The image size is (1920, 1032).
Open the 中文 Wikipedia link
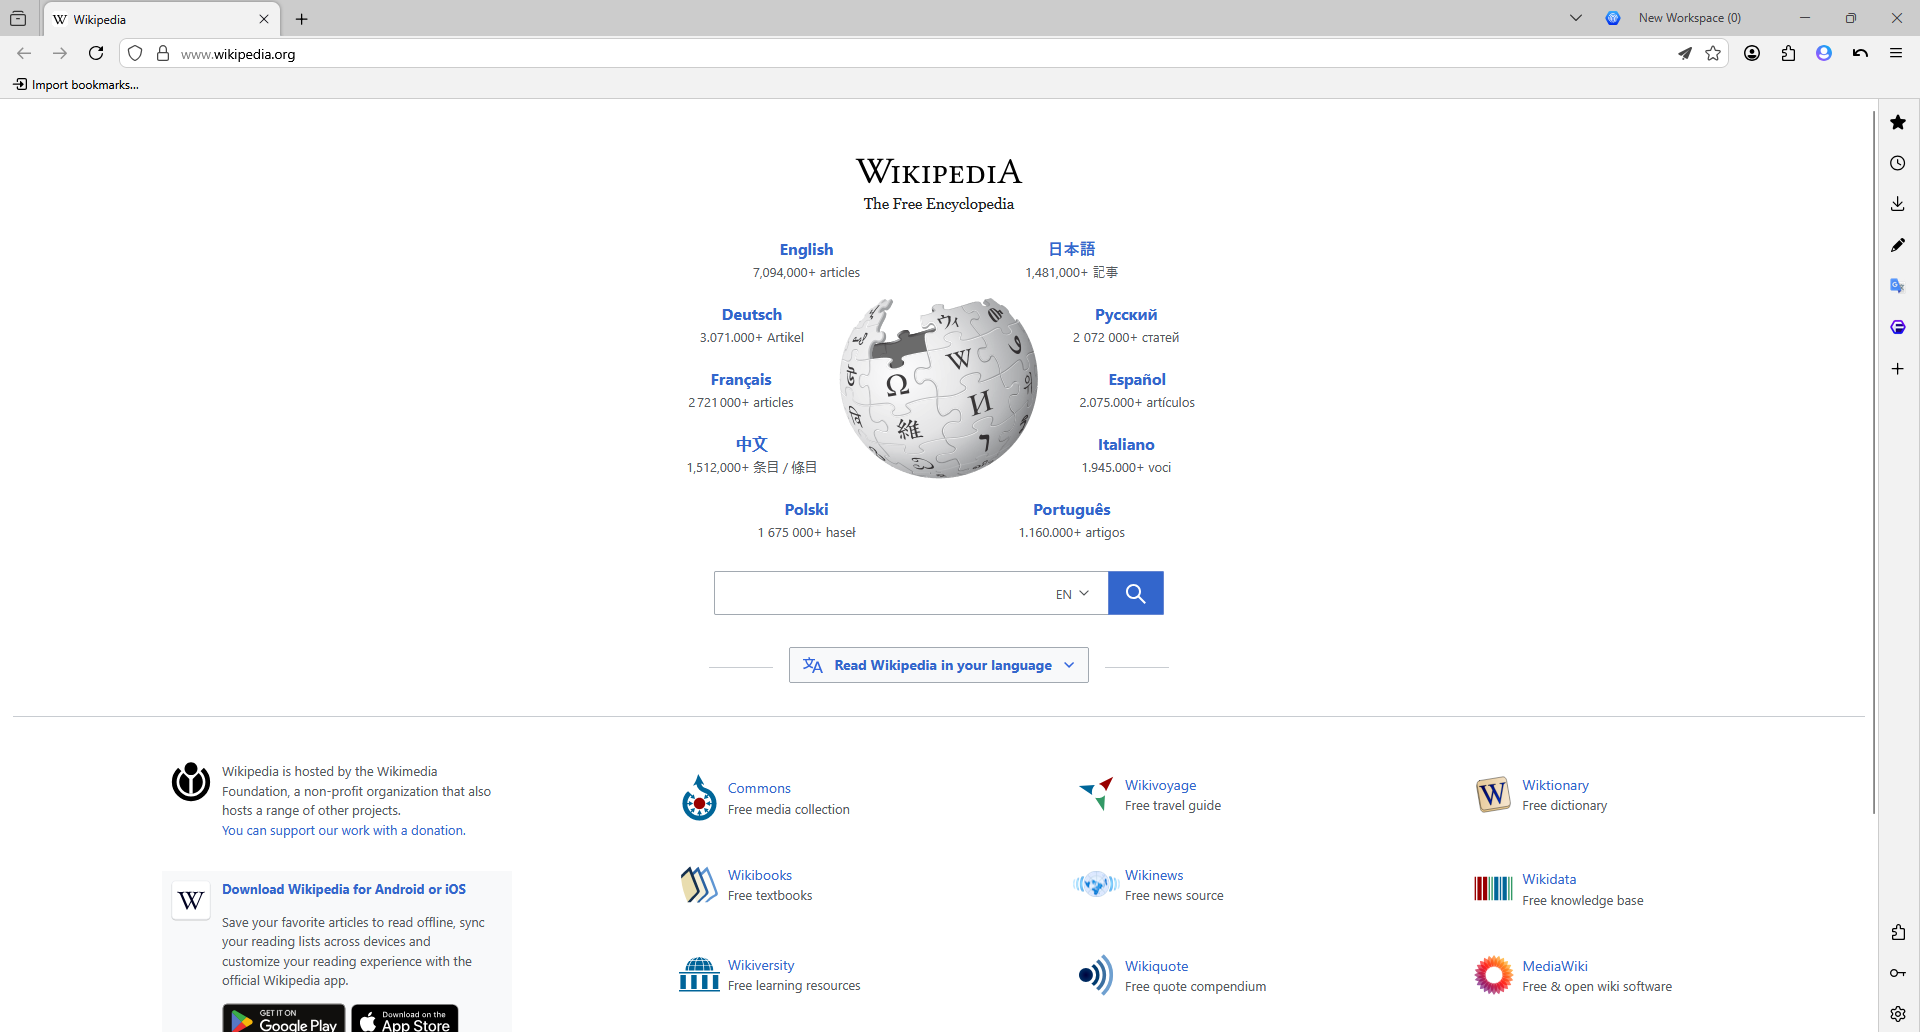(752, 444)
